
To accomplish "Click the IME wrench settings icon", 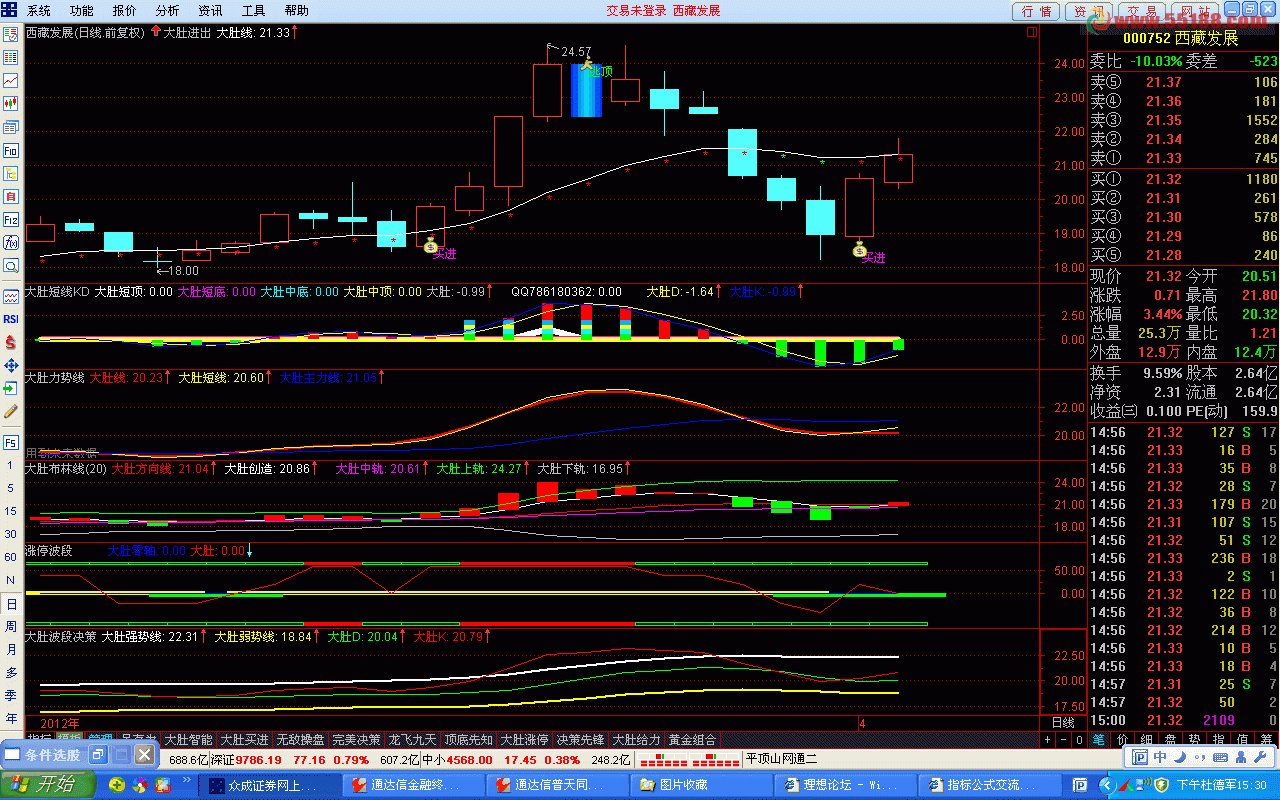I will 1259,757.
